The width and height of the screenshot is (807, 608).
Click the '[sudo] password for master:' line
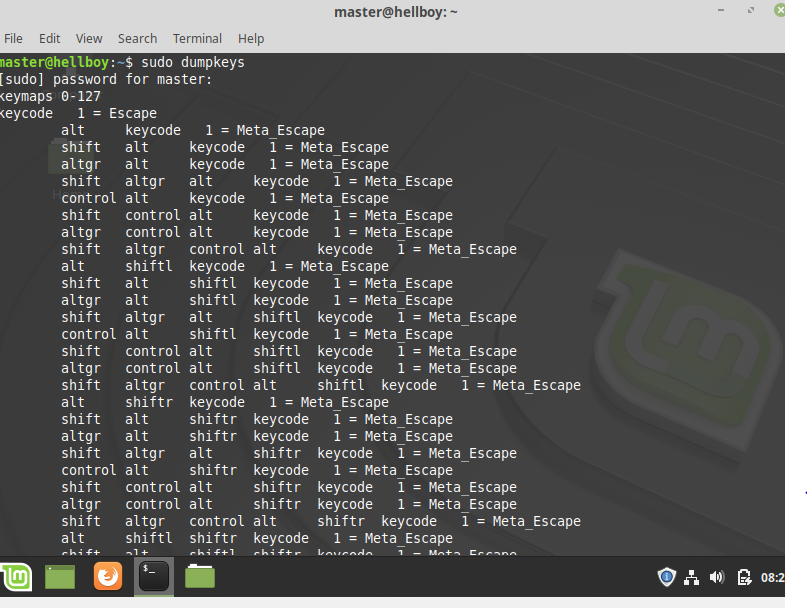coord(106,79)
